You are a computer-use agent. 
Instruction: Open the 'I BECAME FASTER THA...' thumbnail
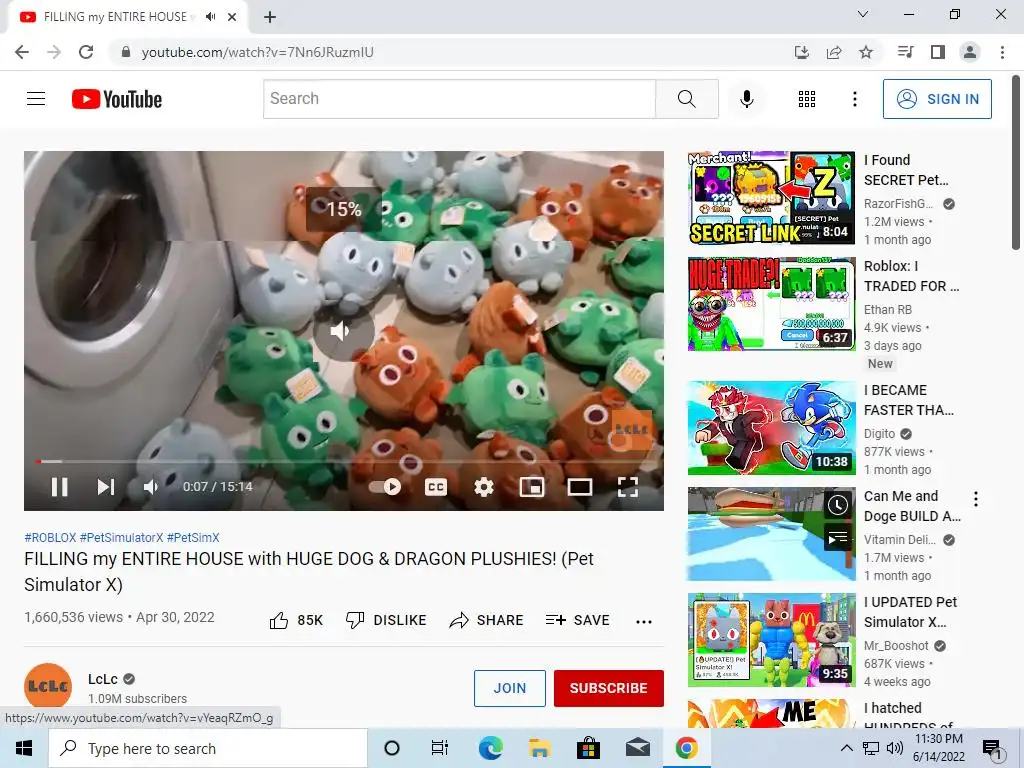click(771, 428)
